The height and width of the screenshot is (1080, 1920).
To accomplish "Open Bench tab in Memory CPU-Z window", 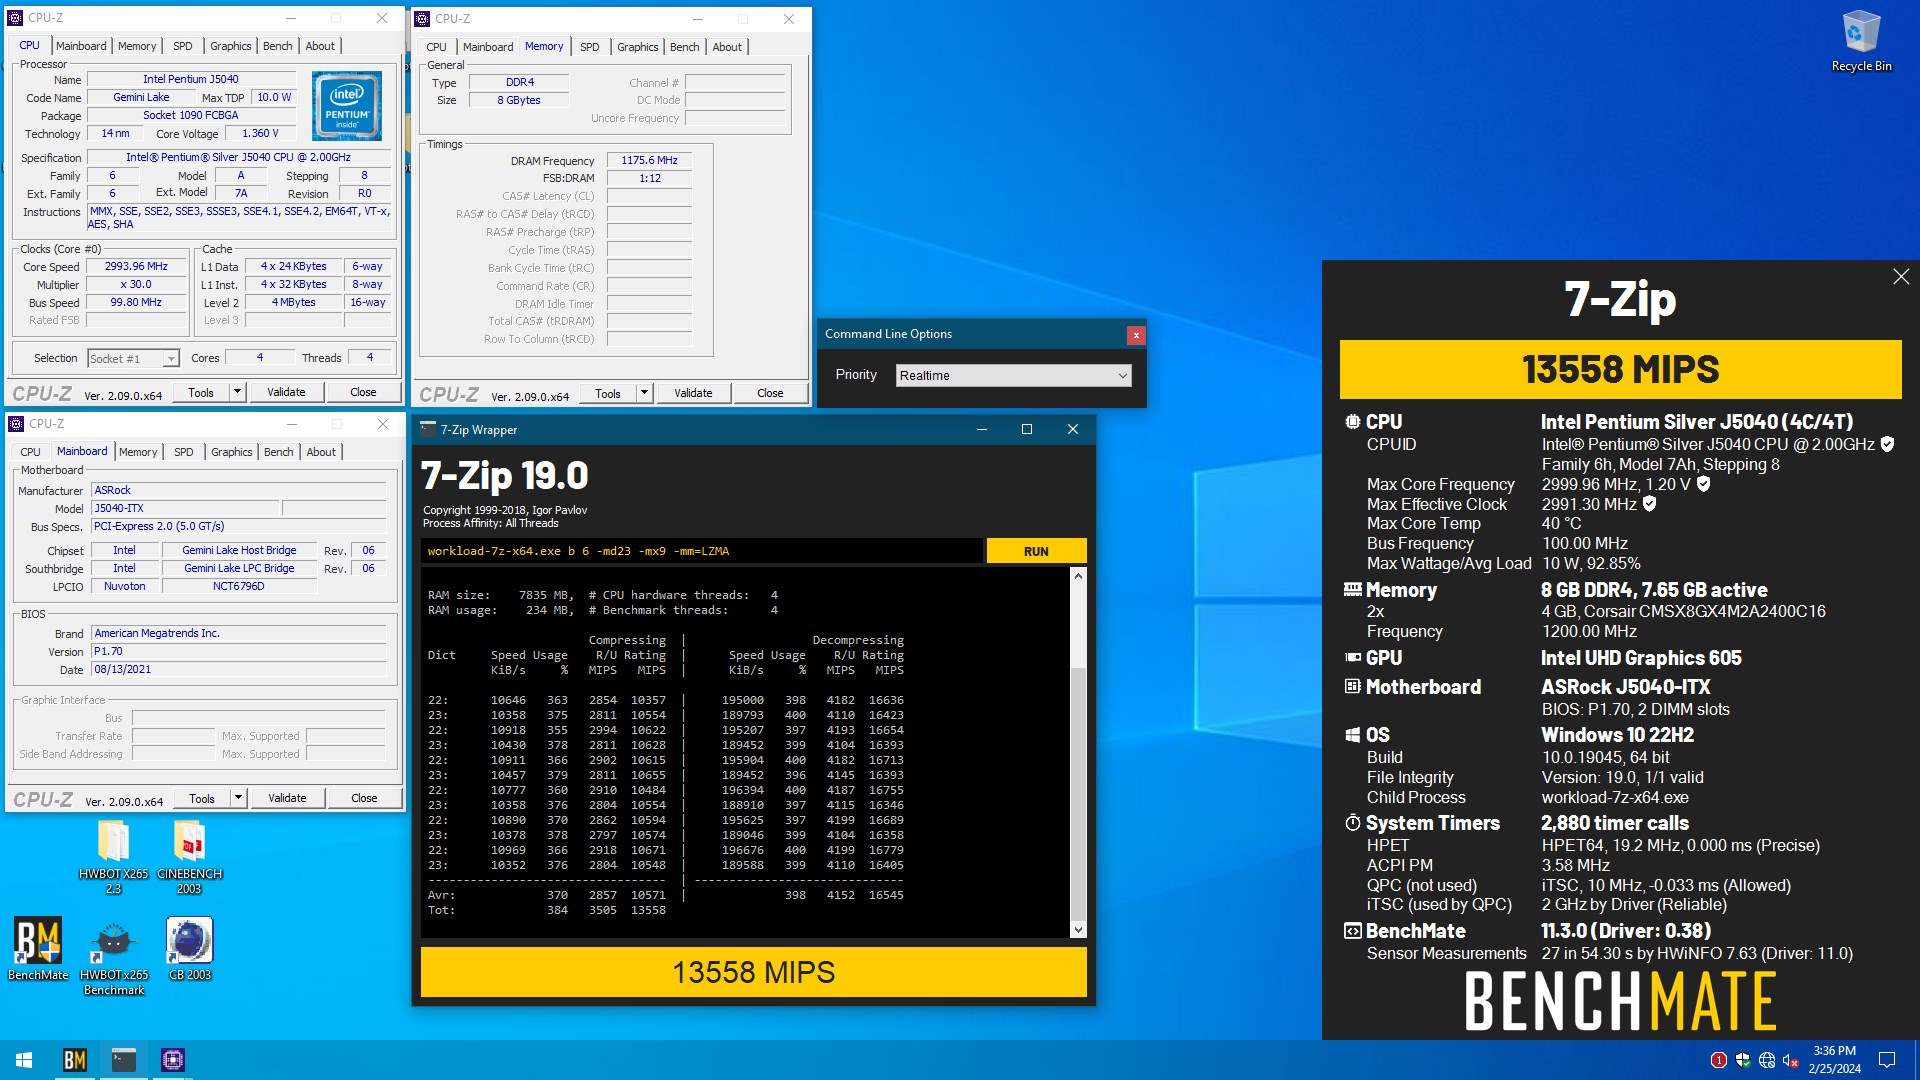I will tap(685, 47).
